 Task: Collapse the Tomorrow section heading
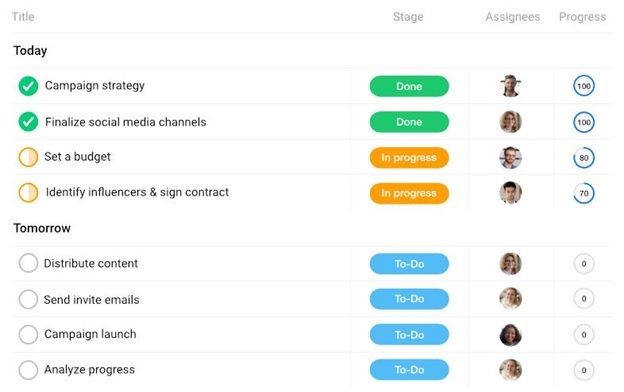(42, 228)
